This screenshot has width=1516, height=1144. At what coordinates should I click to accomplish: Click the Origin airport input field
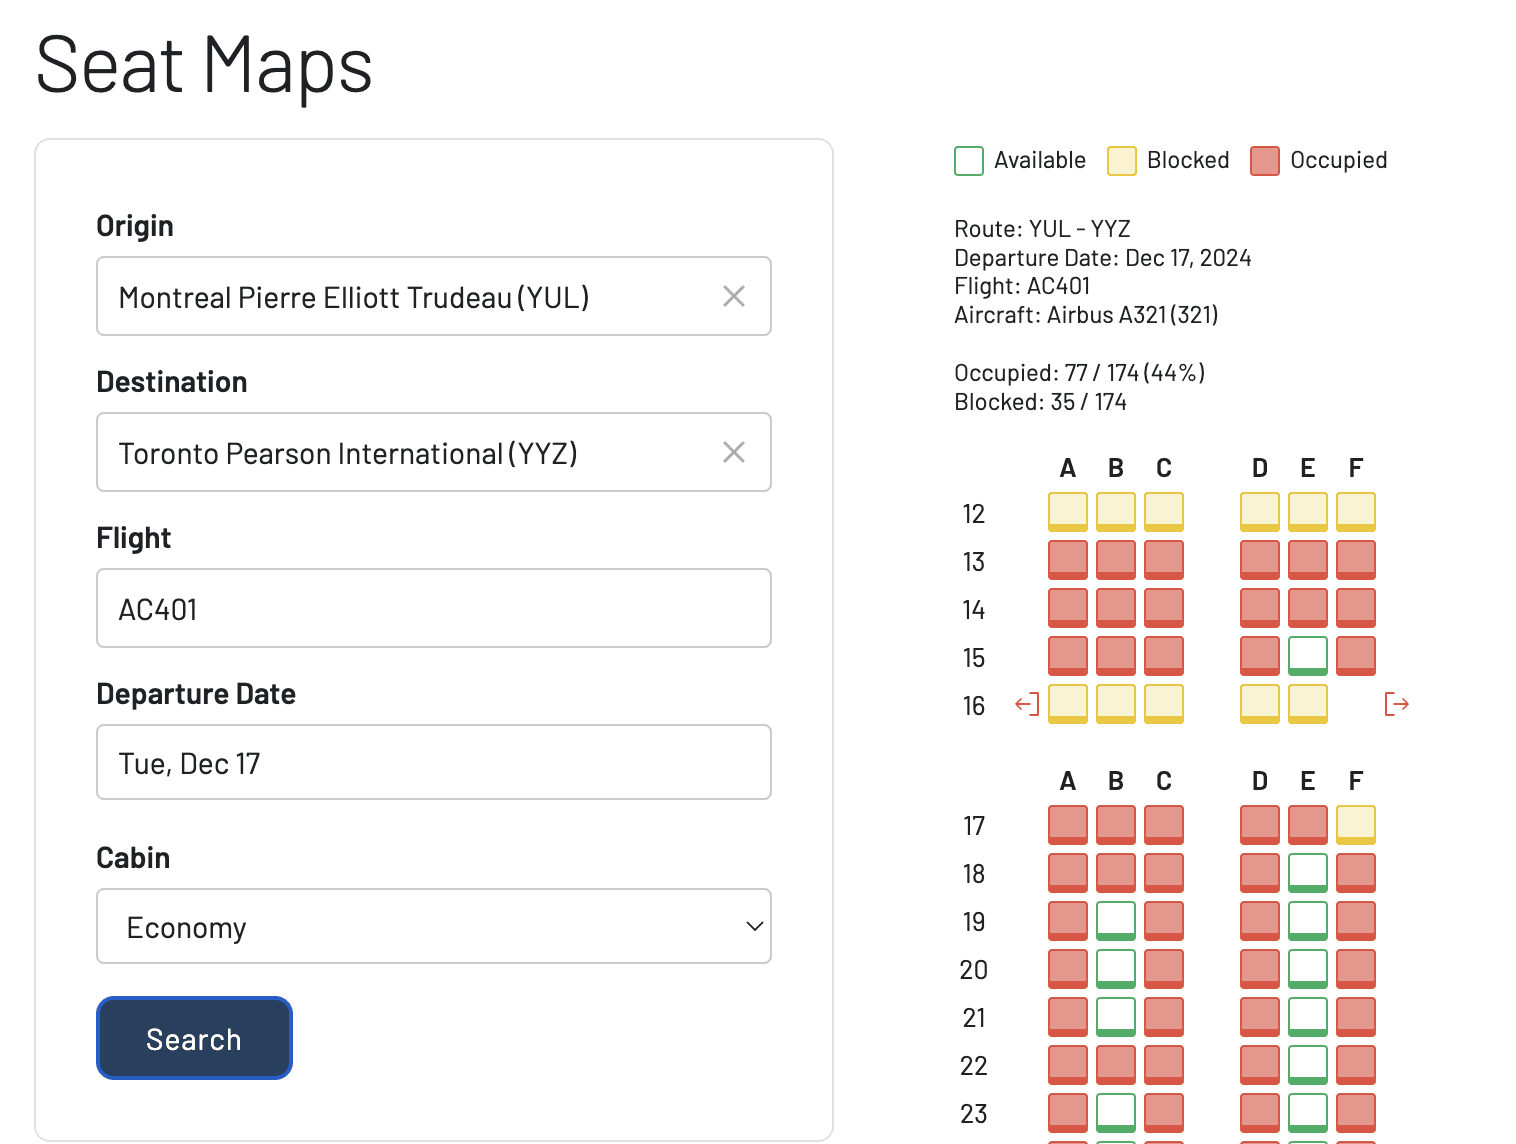tap(434, 296)
